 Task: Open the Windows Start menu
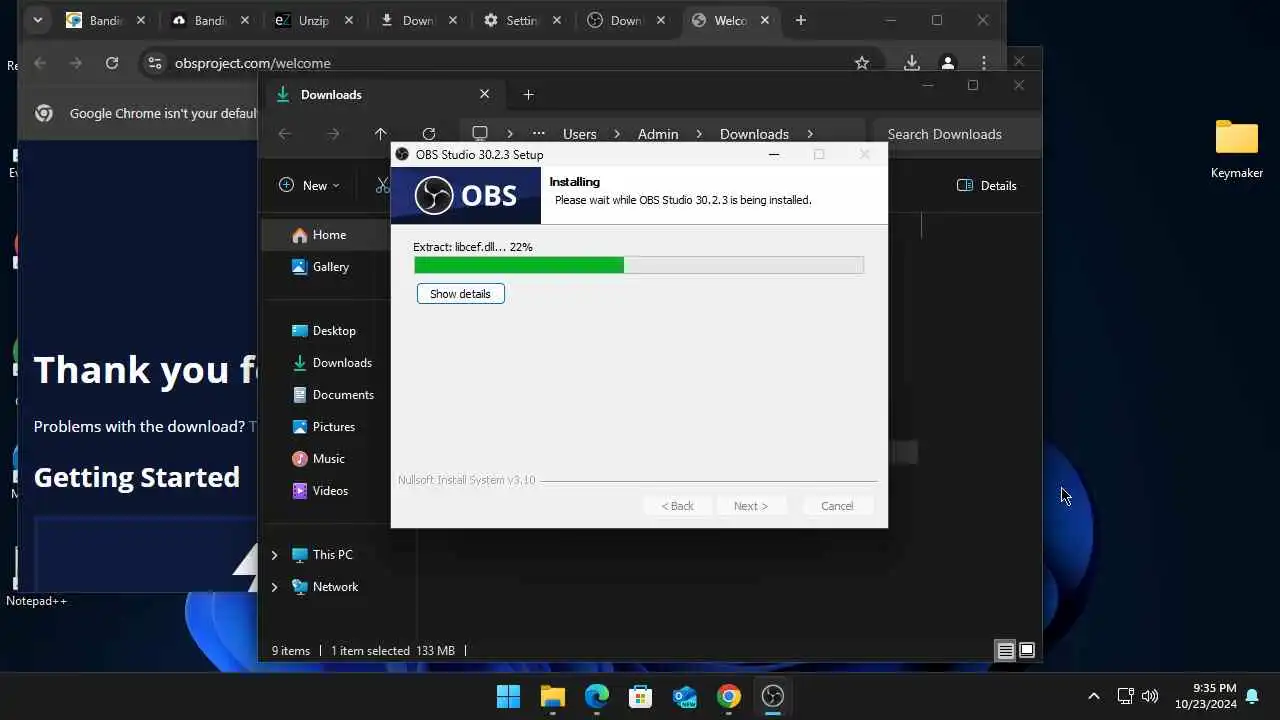tap(508, 696)
